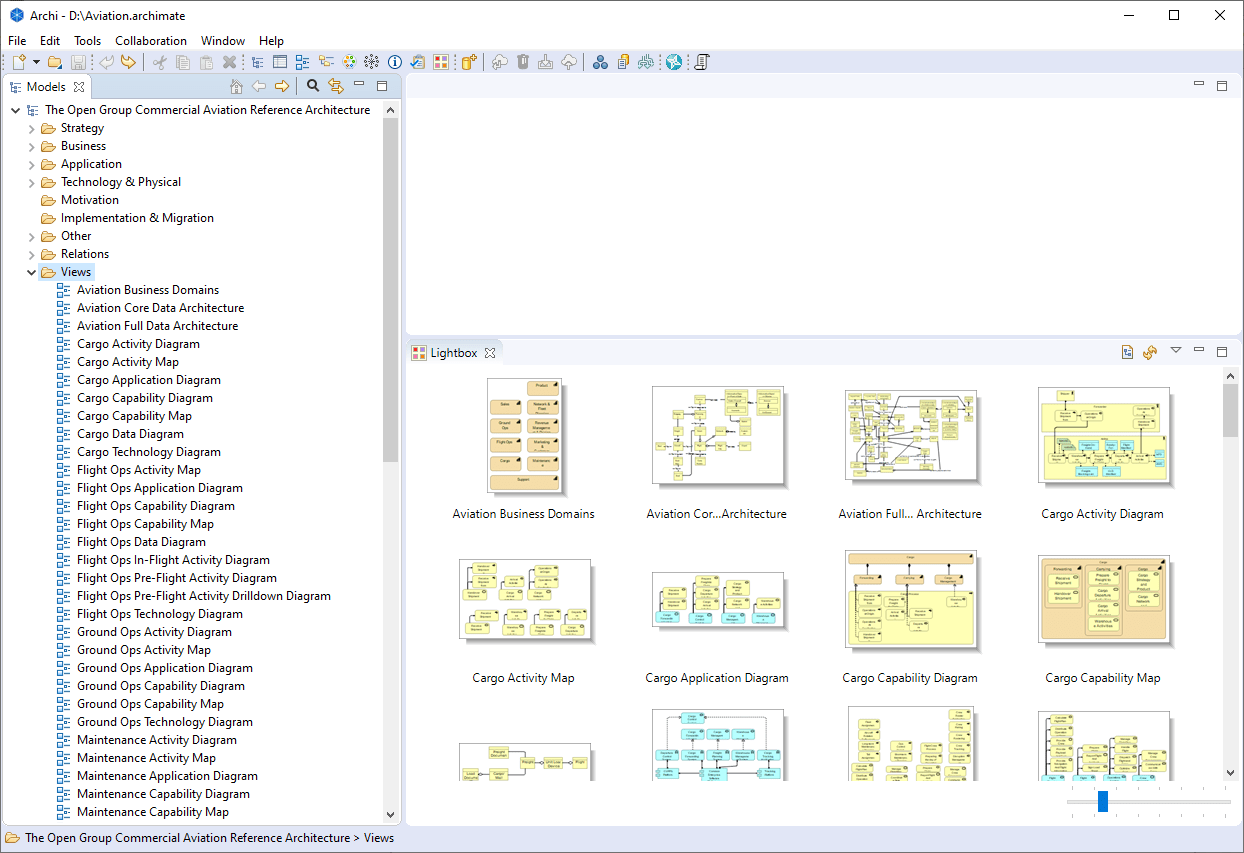
Task: Open the Scripts Manager scroll icon
Action: [702, 62]
